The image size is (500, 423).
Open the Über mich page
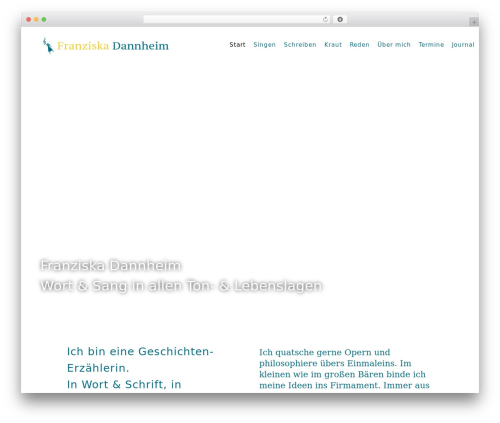[394, 44]
